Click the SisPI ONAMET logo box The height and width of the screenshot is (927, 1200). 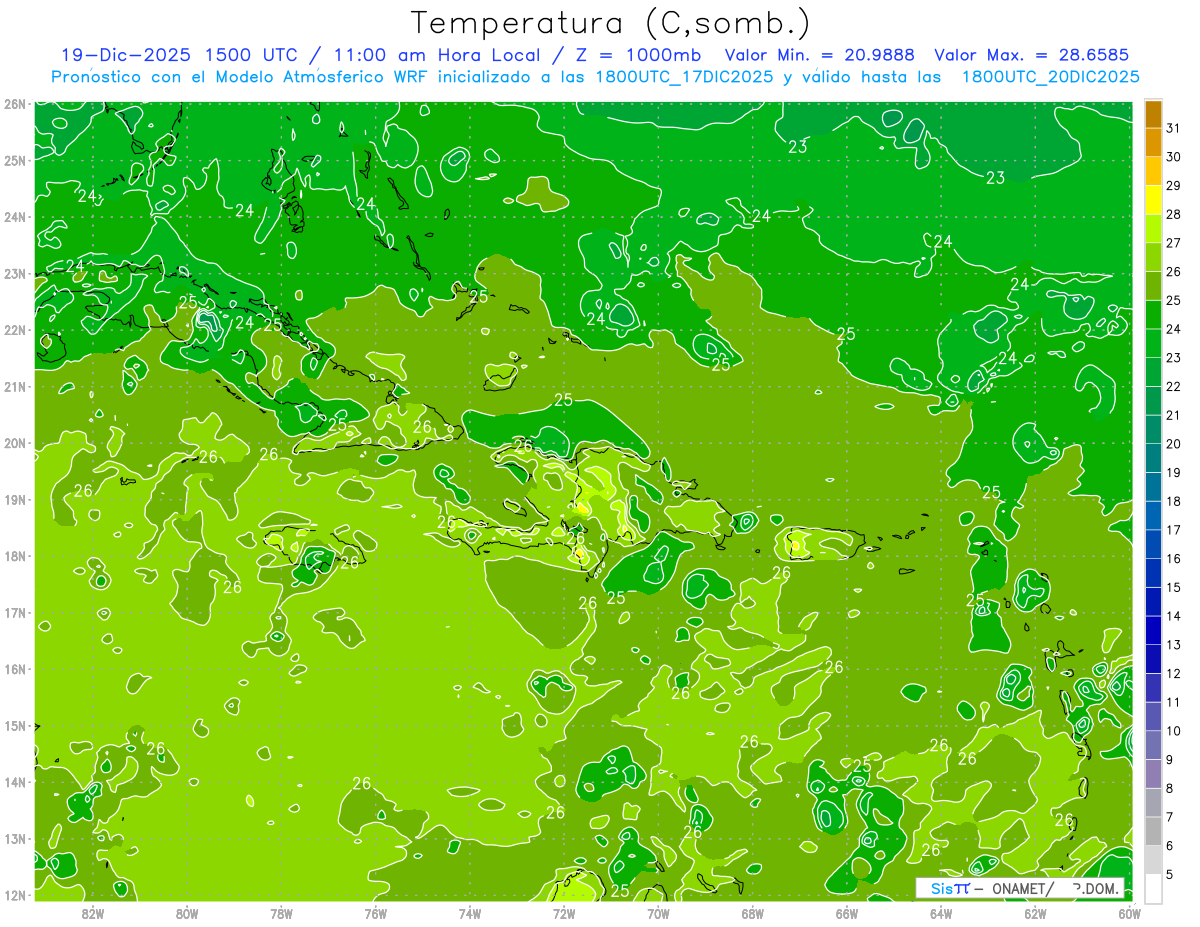1020,888
